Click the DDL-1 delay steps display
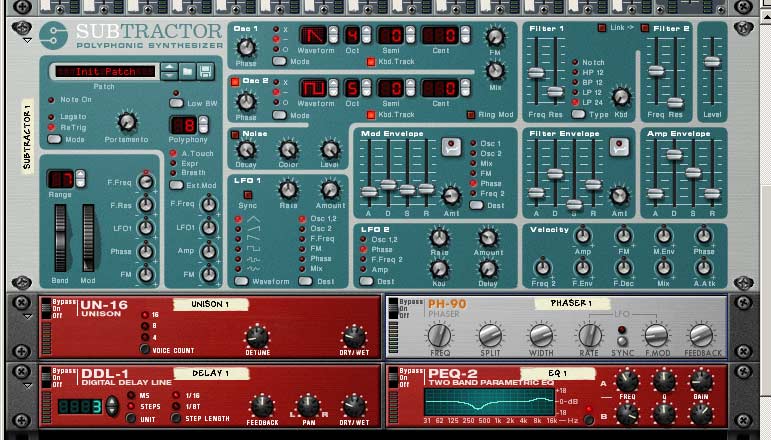This screenshot has width=771, height=440. tap(80, 407)
